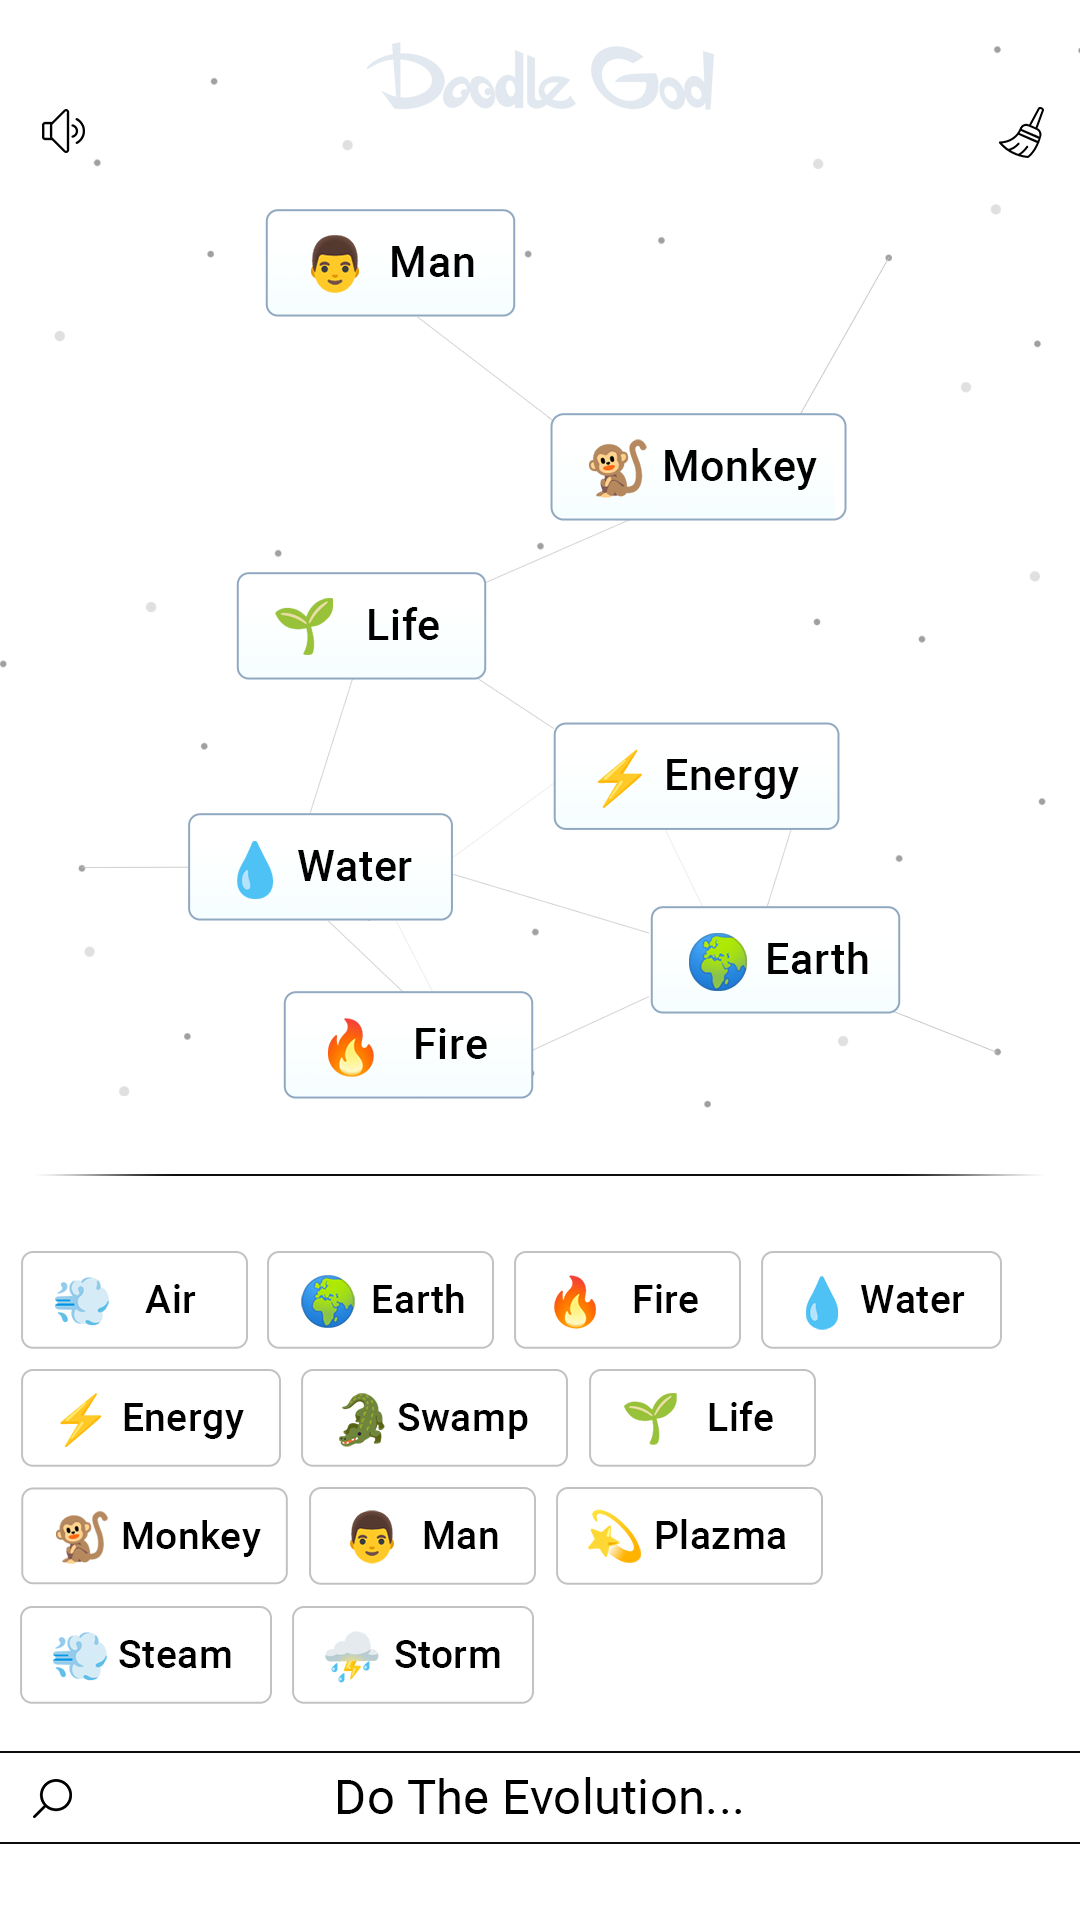1080x1920 pixels.
Task: Select the Monkey node on the canvas
Action: [x=698, y=467]
